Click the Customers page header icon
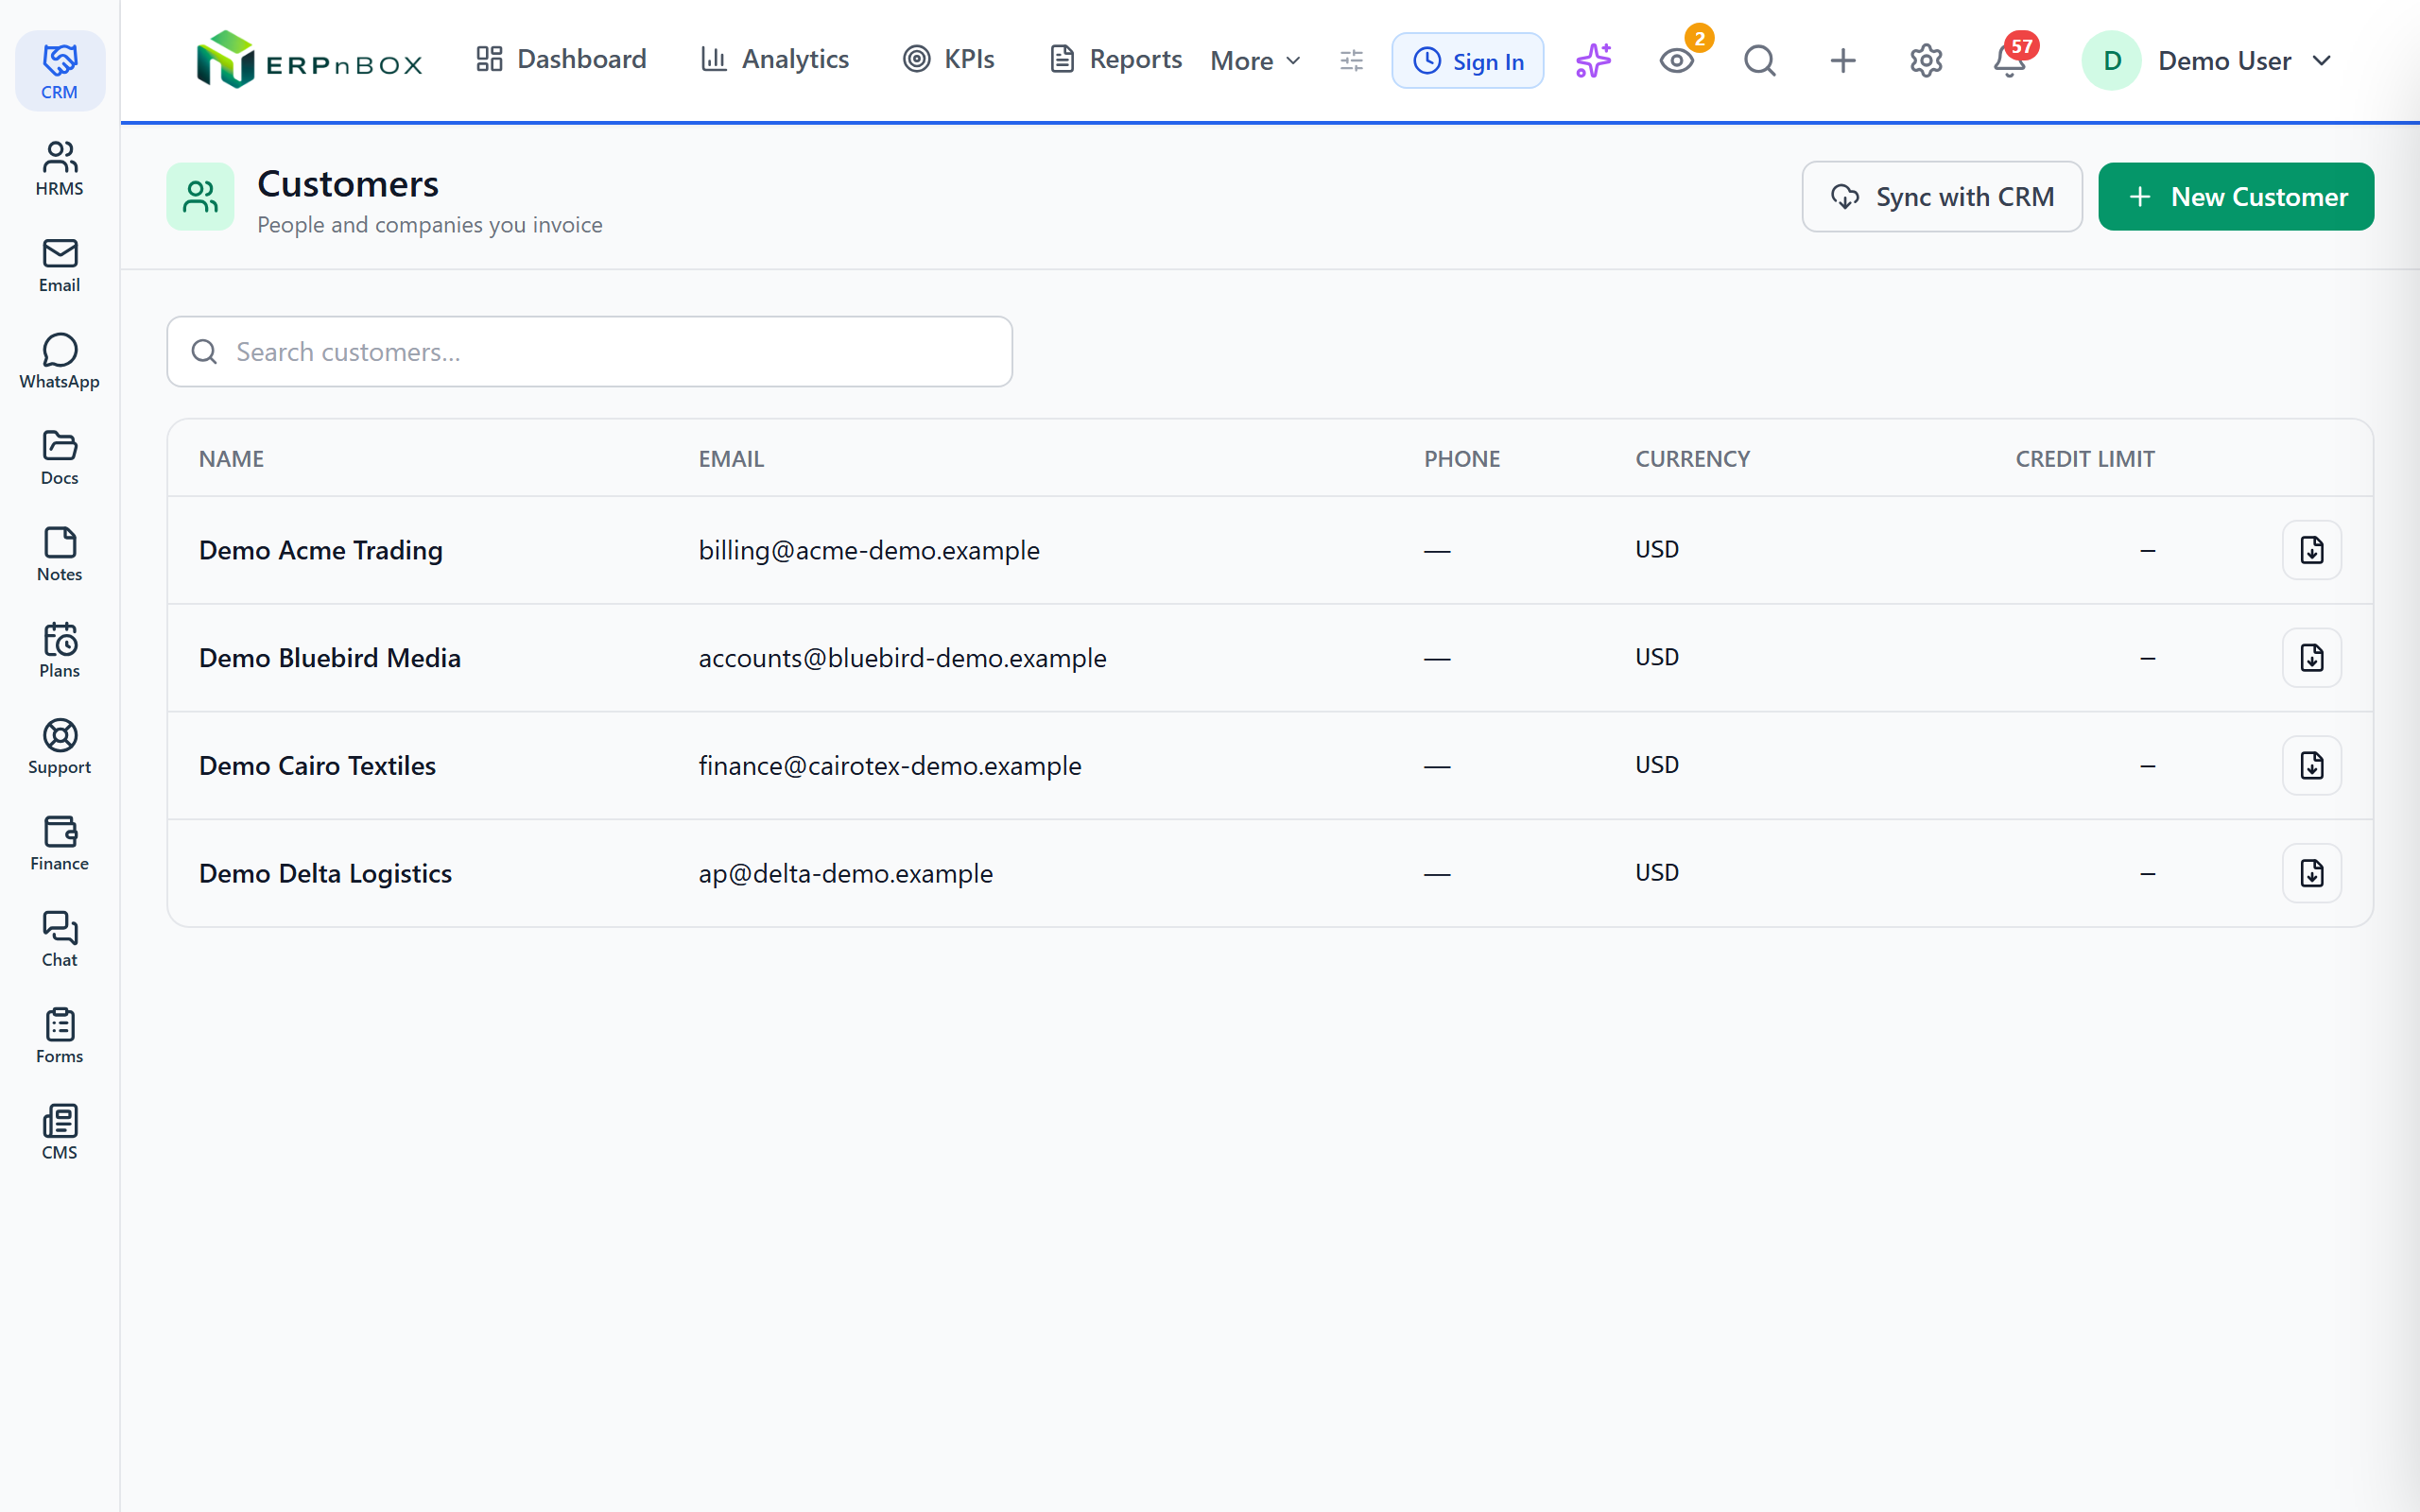 tap(200, 197)
